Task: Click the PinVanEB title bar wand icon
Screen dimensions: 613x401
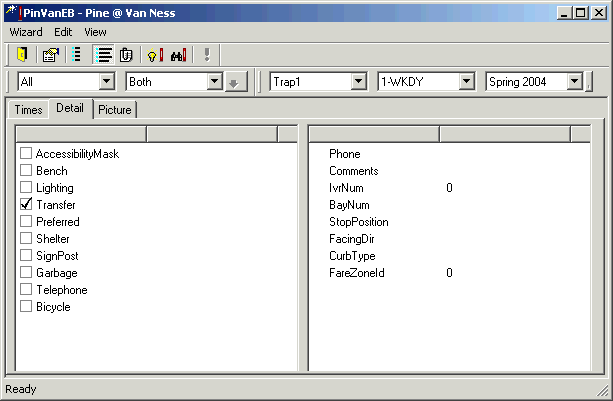Action: point(13,13)
